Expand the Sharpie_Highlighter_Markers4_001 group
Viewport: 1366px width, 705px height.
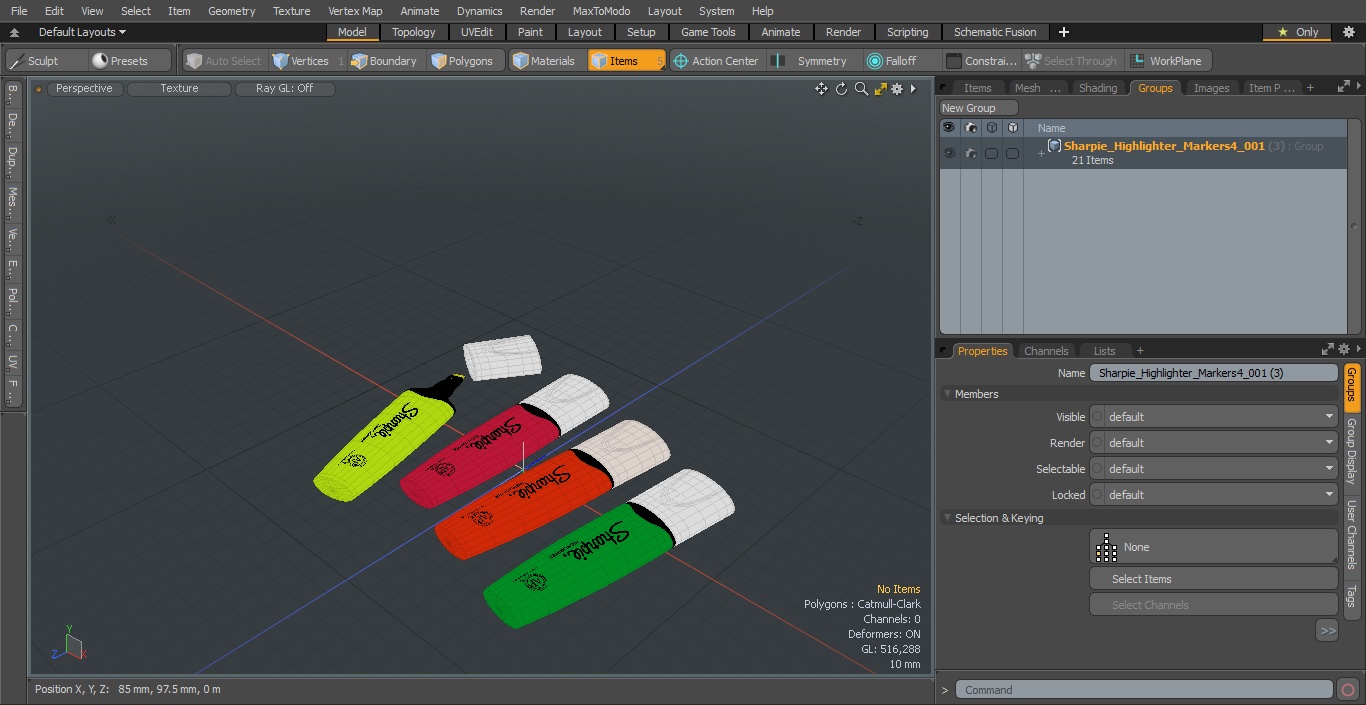(1041, 154)
